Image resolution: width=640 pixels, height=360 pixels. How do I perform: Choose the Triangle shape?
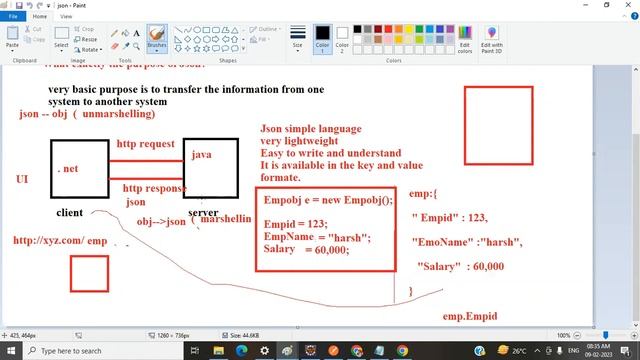[x=235, y=30]
